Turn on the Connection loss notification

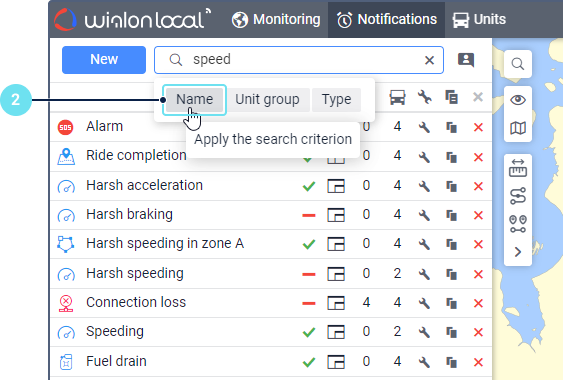309,303
